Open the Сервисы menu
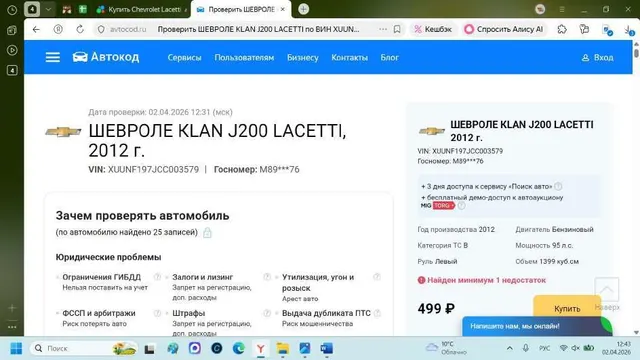640x360 pixels. coord(184,58)
